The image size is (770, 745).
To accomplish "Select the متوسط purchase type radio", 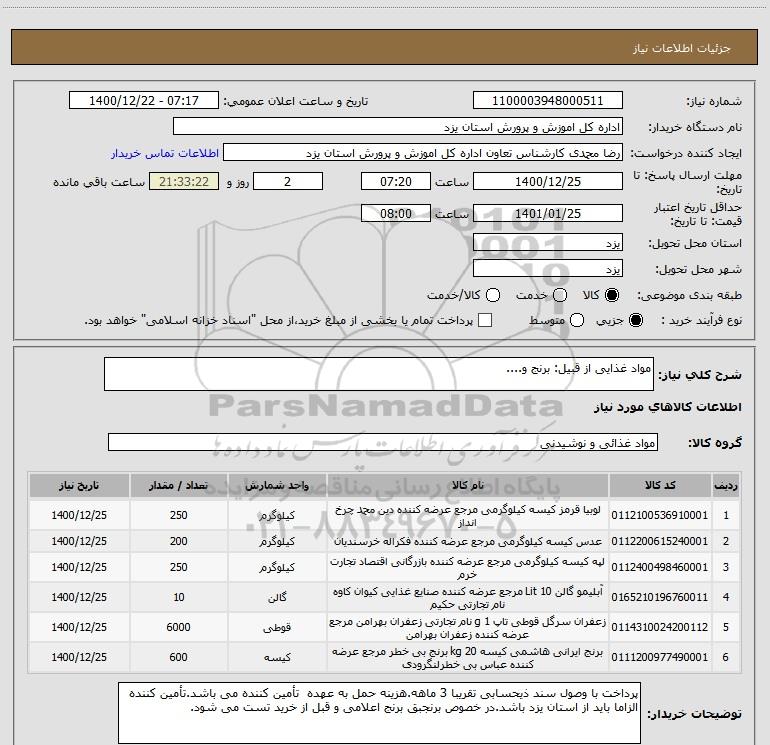I will 577,320.
